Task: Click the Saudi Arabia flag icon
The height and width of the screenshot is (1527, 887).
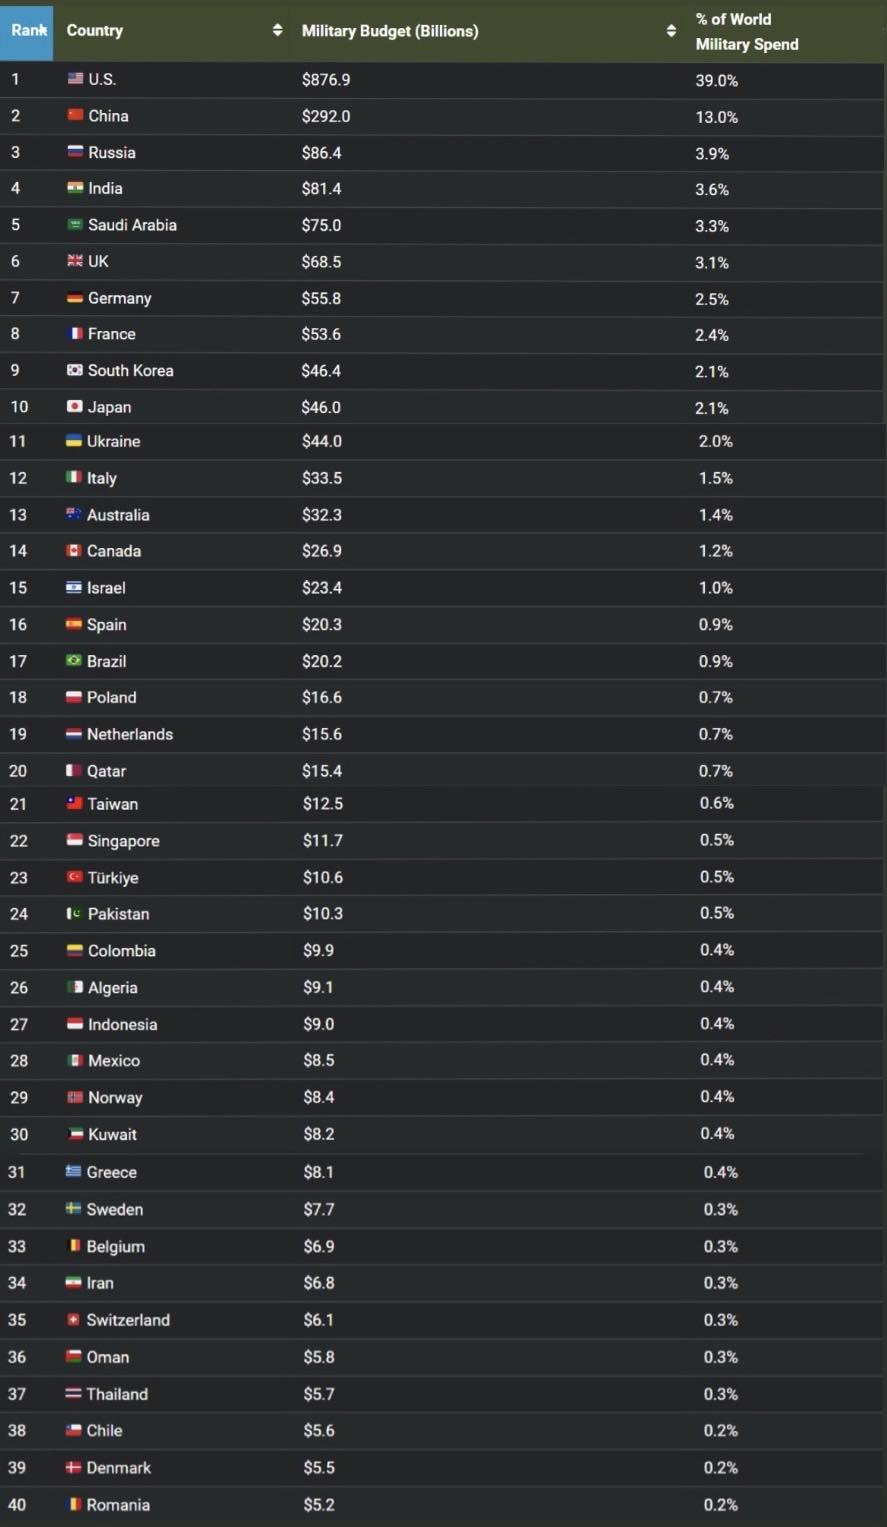Action: tap(75, 225)
